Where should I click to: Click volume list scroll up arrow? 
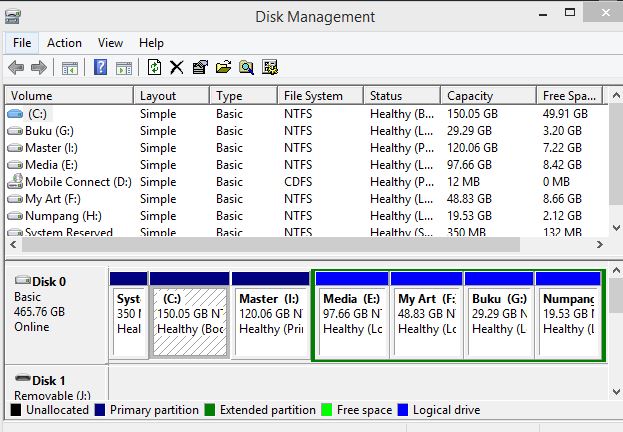(616, 95)
